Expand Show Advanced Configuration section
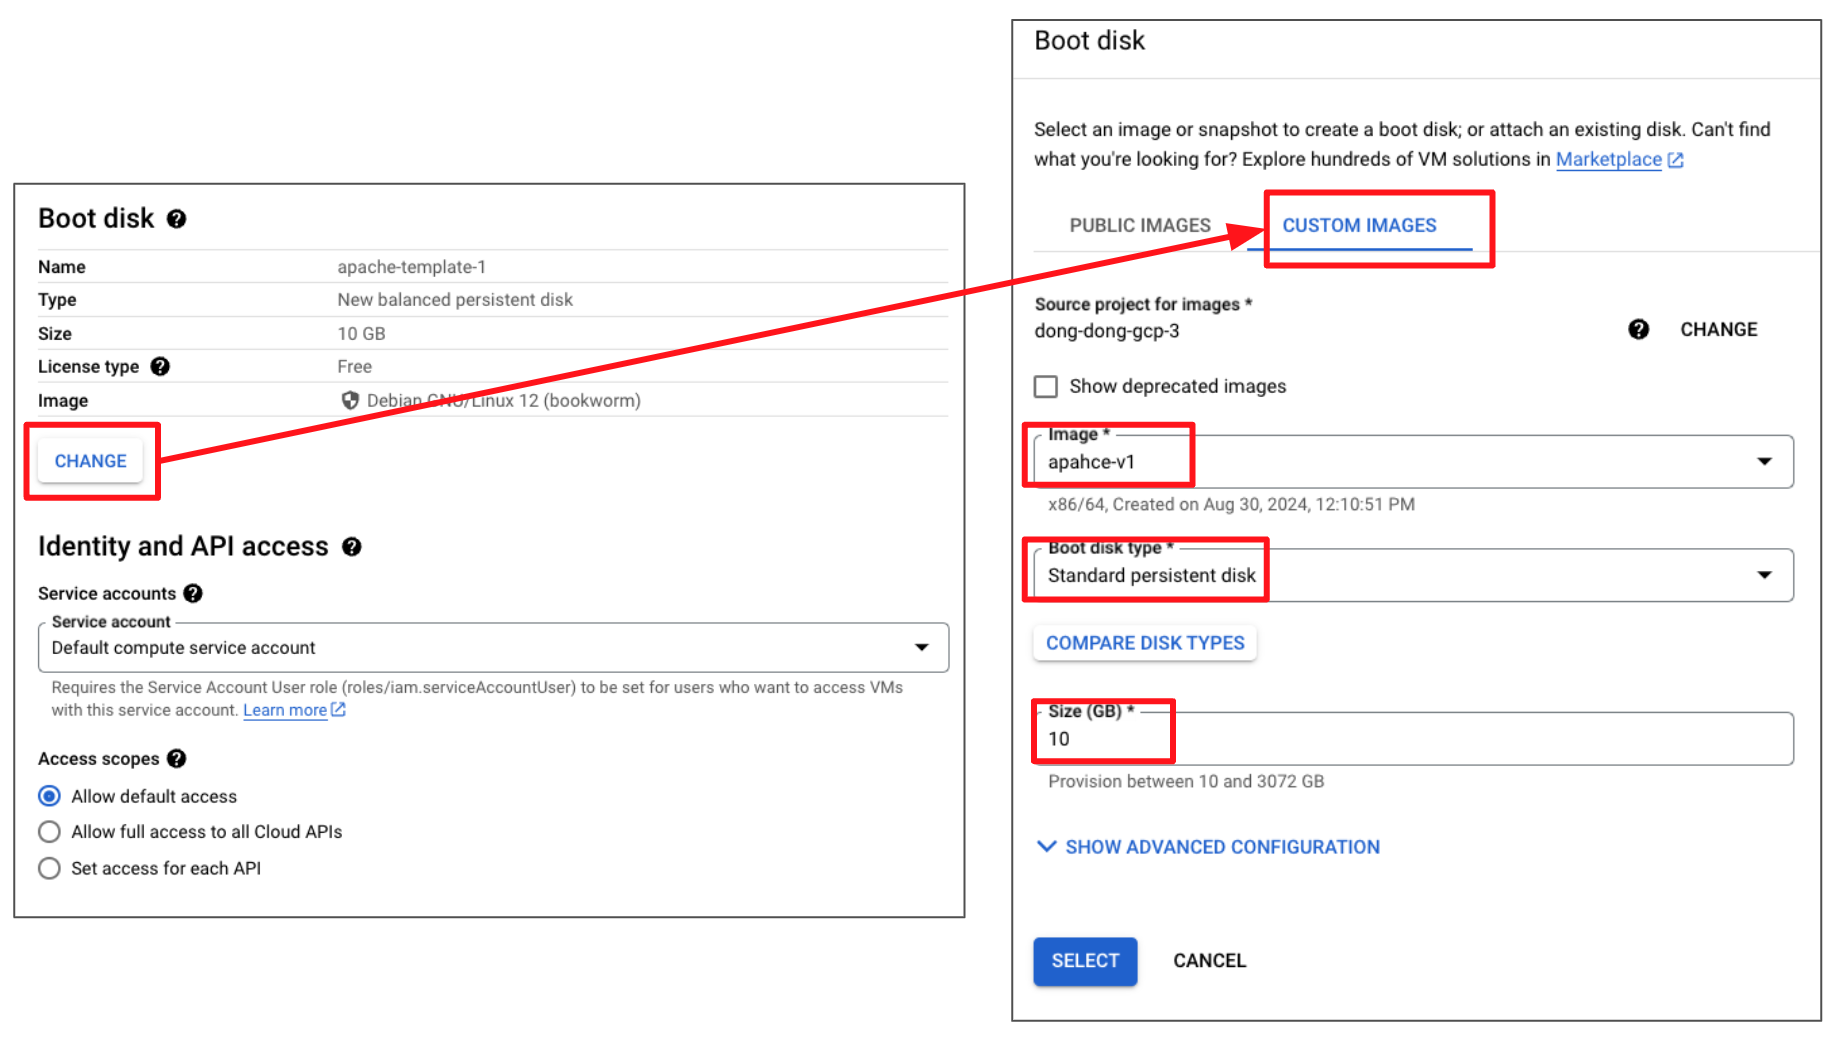 point(1208,847)
